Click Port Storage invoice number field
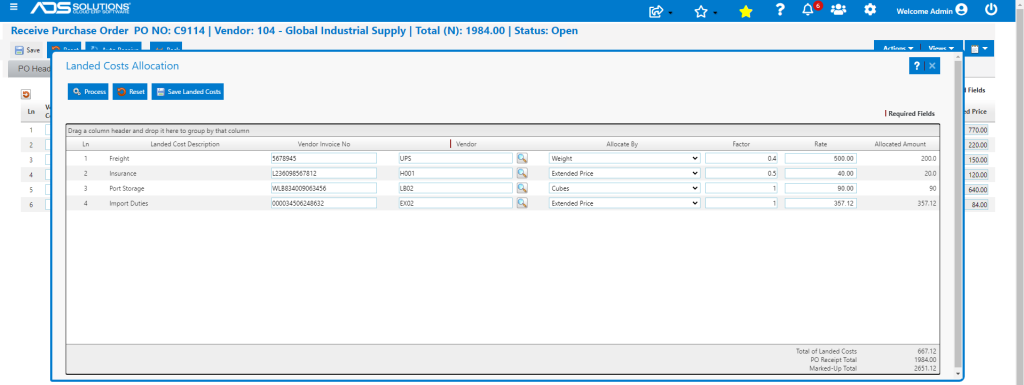The width and height of the screenshot is (1024, 385). [x=324, y=188]
